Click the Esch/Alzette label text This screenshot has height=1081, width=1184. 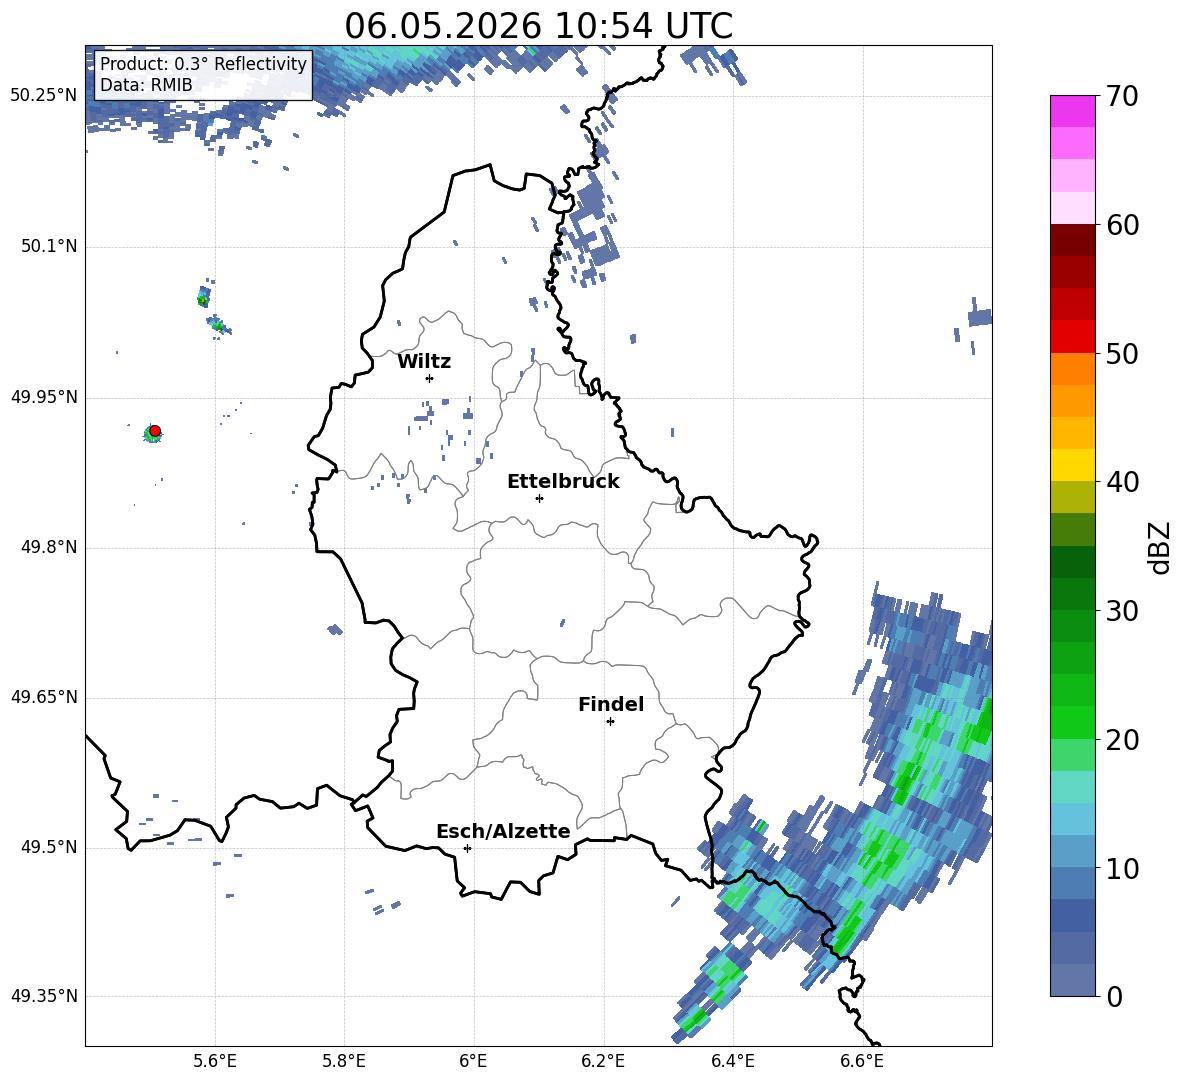(503, 831)
